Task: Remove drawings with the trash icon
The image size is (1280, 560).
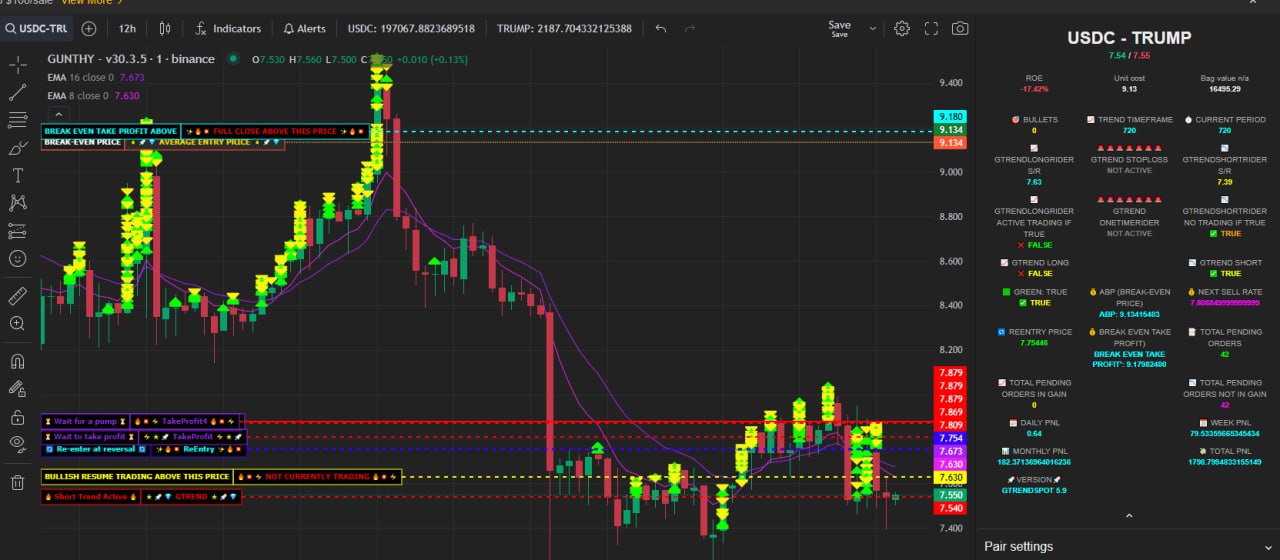Action: coord(17,482)
